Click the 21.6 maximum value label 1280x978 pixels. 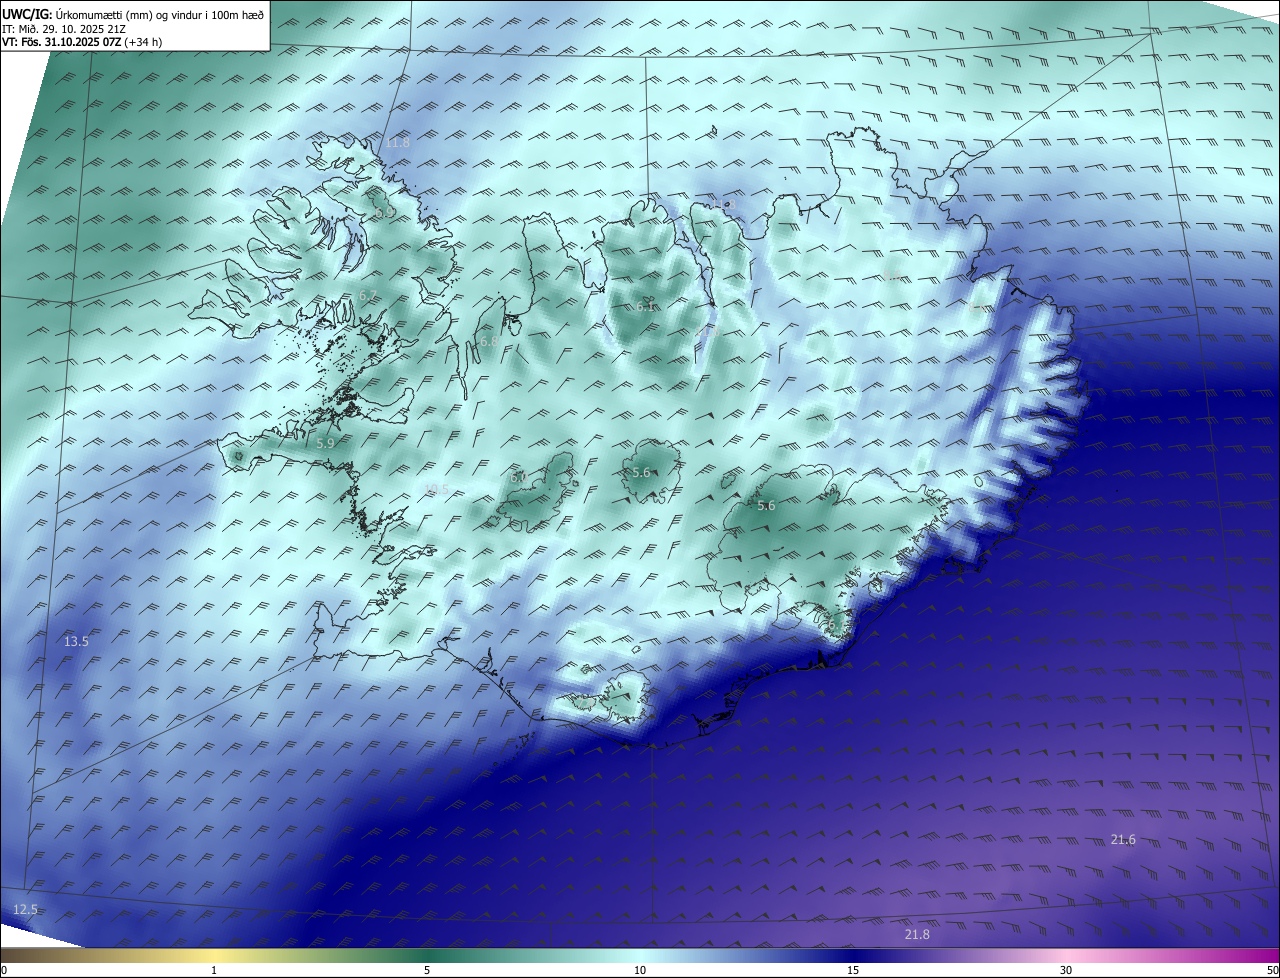1123,839
